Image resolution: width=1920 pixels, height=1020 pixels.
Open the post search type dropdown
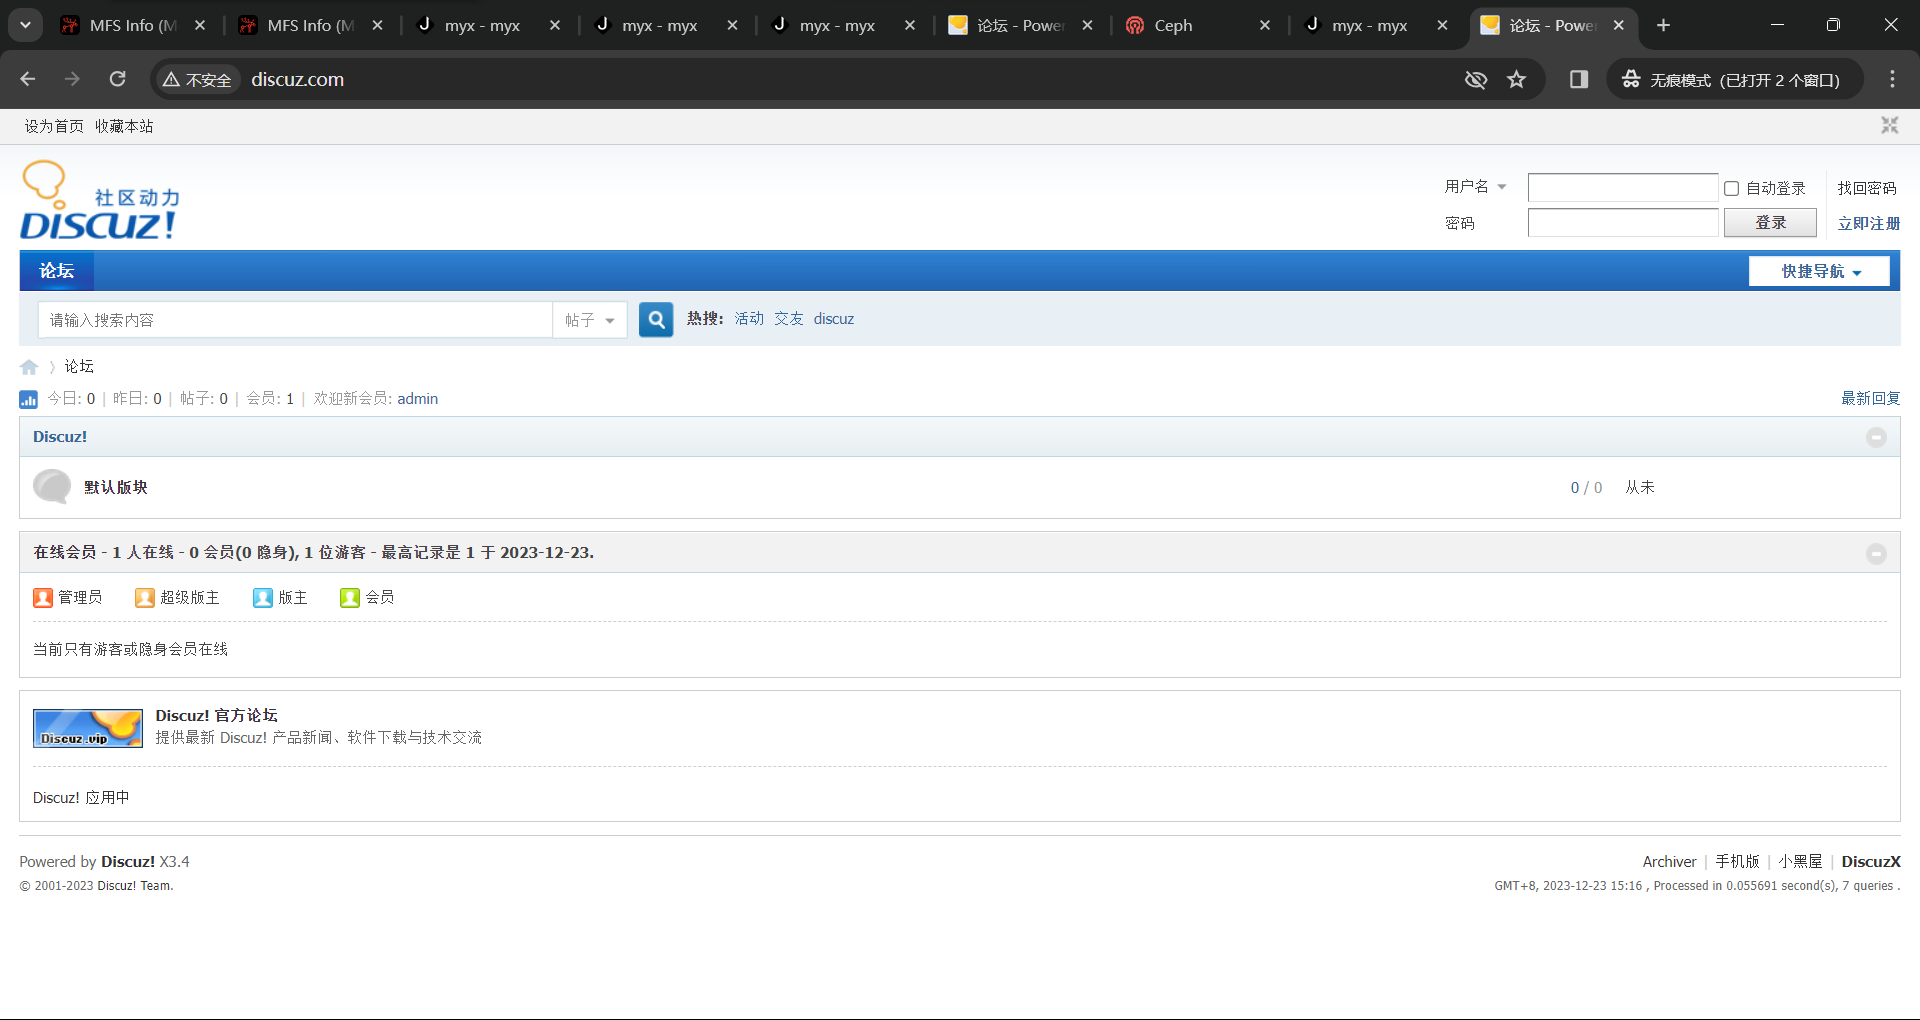590,320
